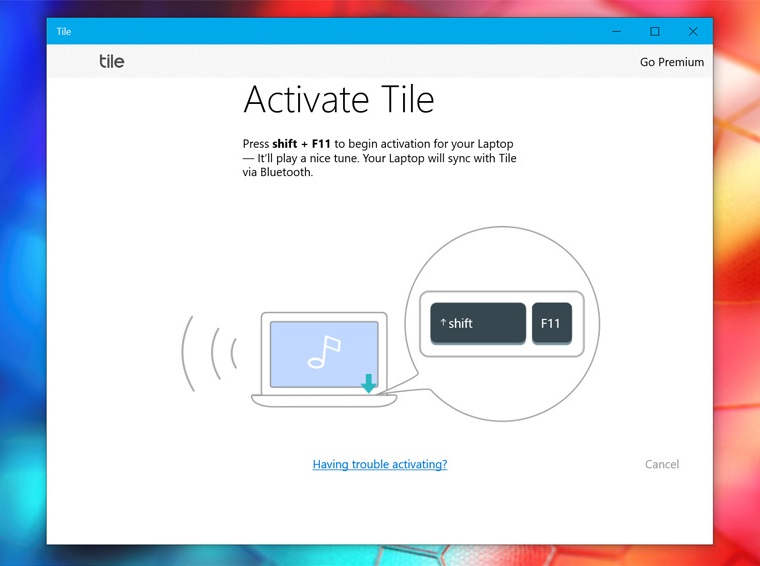
Task: Click the laptop illustration's base
Action: coord(323,401)
